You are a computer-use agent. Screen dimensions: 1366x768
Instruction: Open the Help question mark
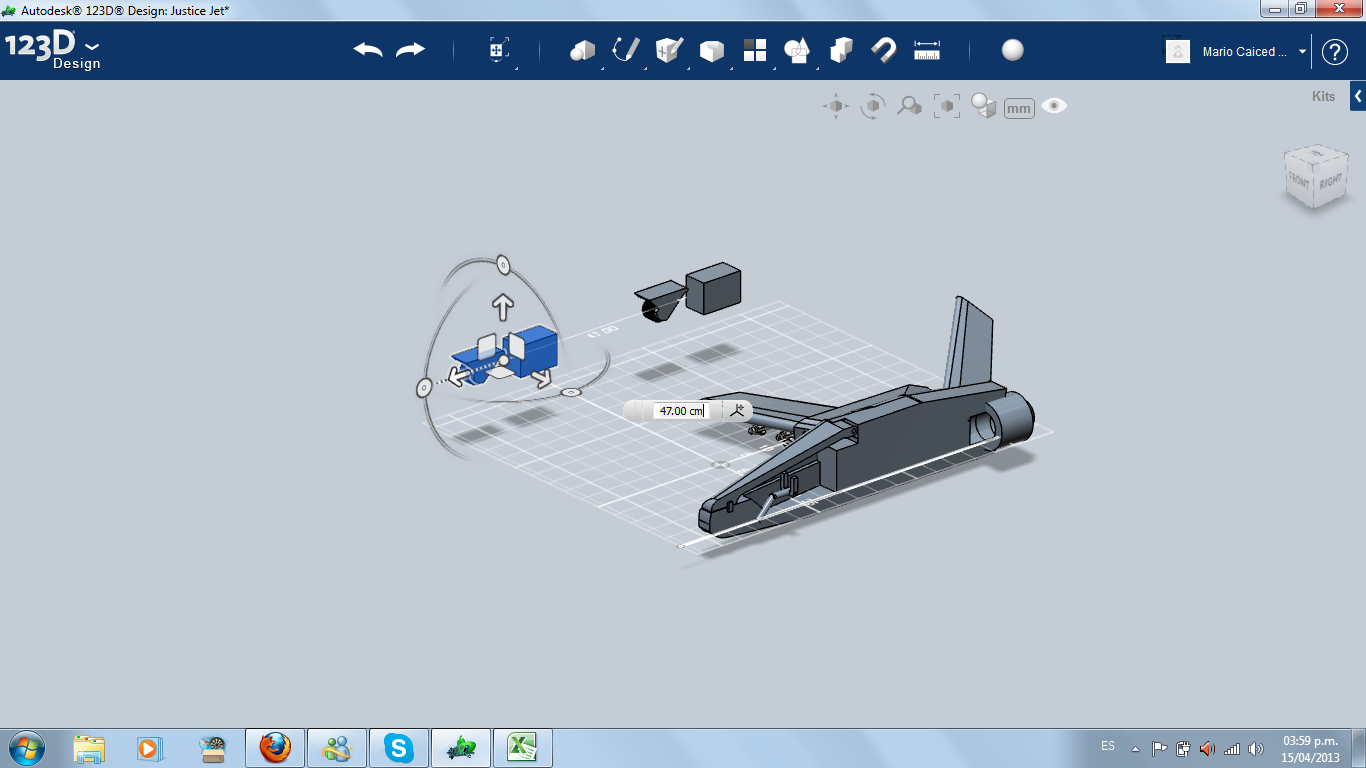tap(1335, 52)
